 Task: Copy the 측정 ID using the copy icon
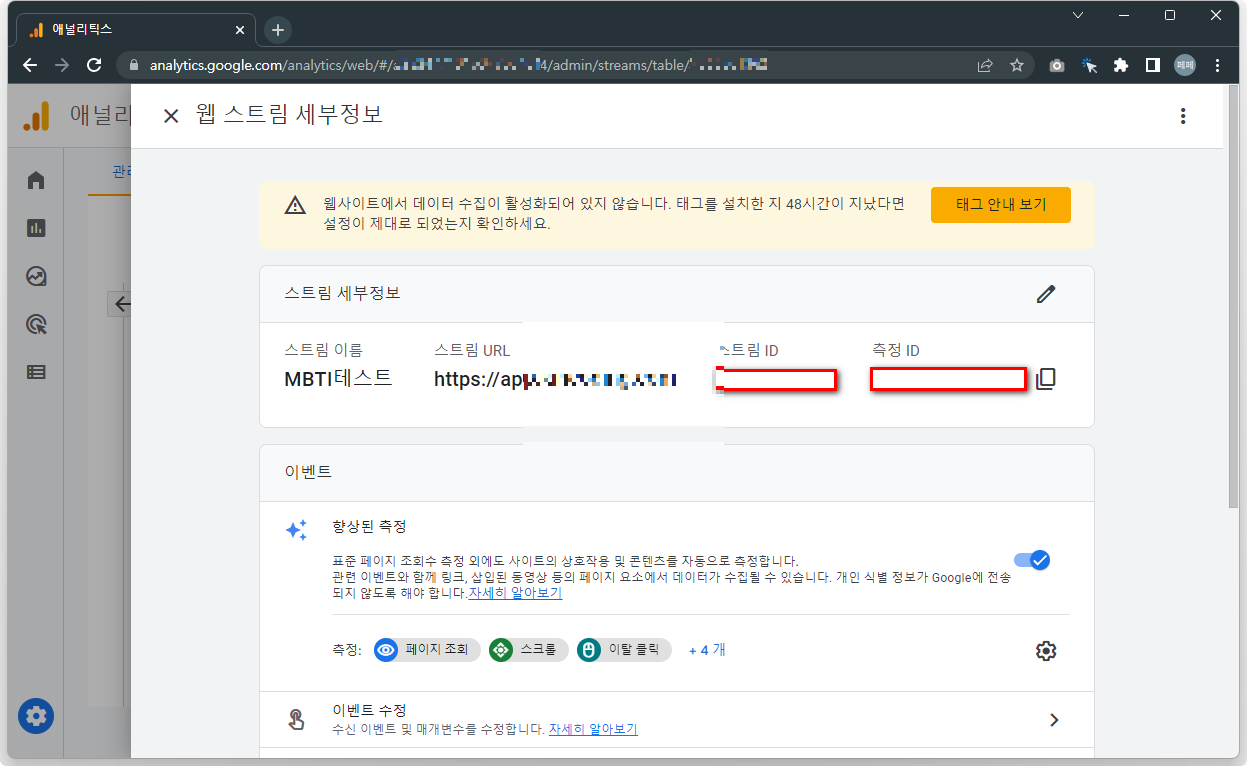[x=1045, y=378]
